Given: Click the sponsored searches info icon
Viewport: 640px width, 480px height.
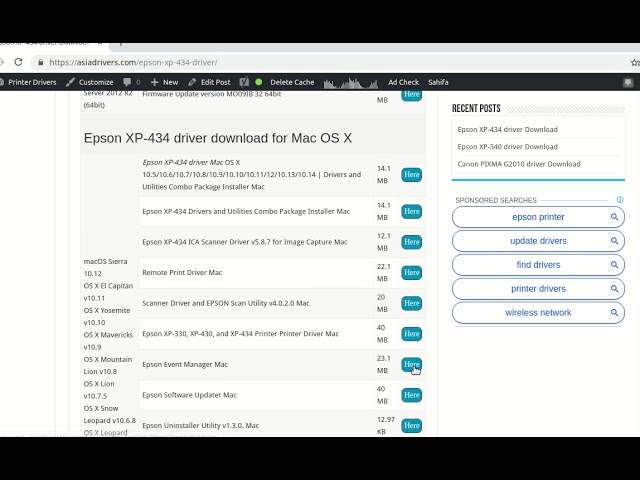Looking at the screenshot, I should click(620, 200).
